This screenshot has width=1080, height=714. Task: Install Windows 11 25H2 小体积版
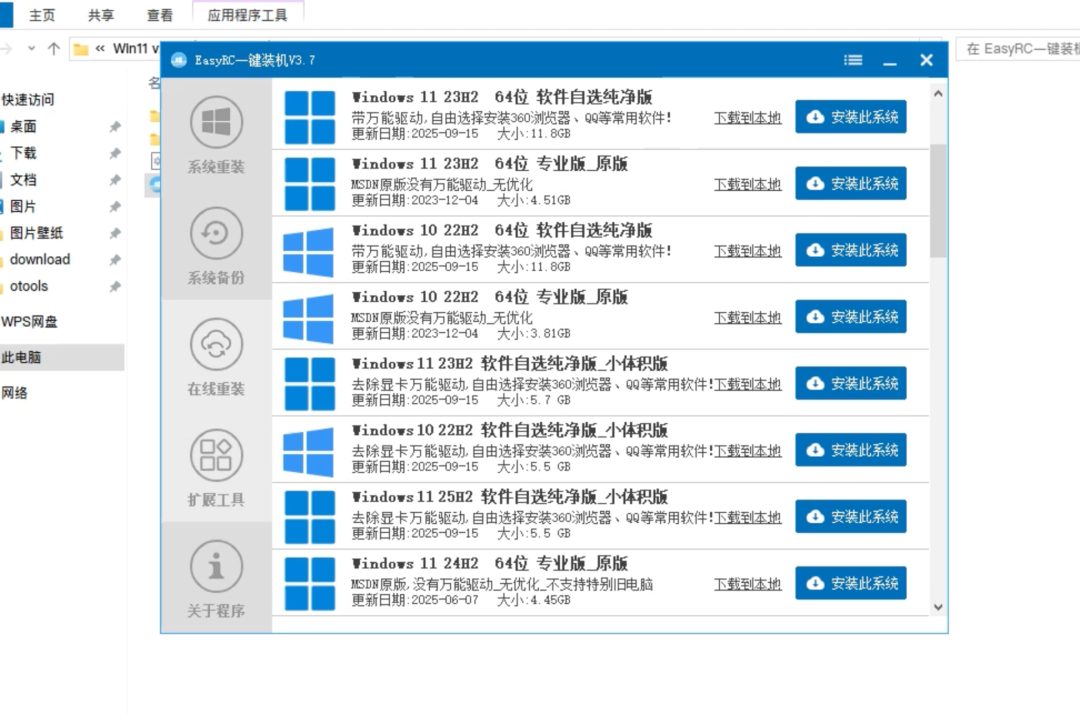(x=851, y=516)
